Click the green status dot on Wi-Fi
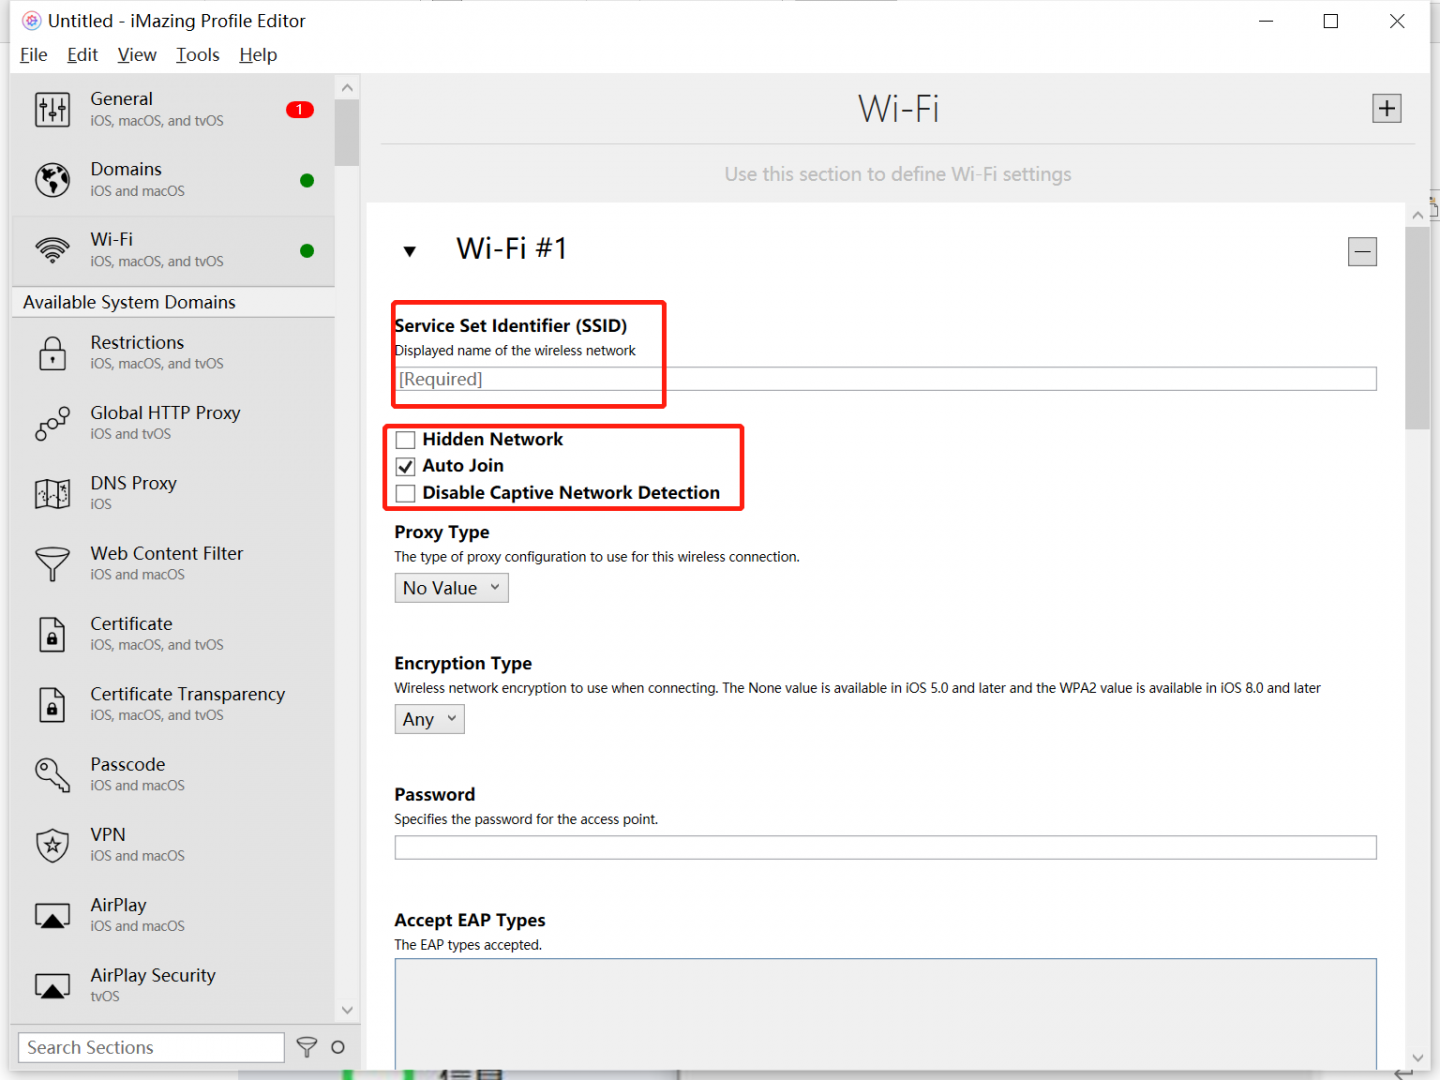Viewport: 1440px width, 1080px height. [307, 251]
